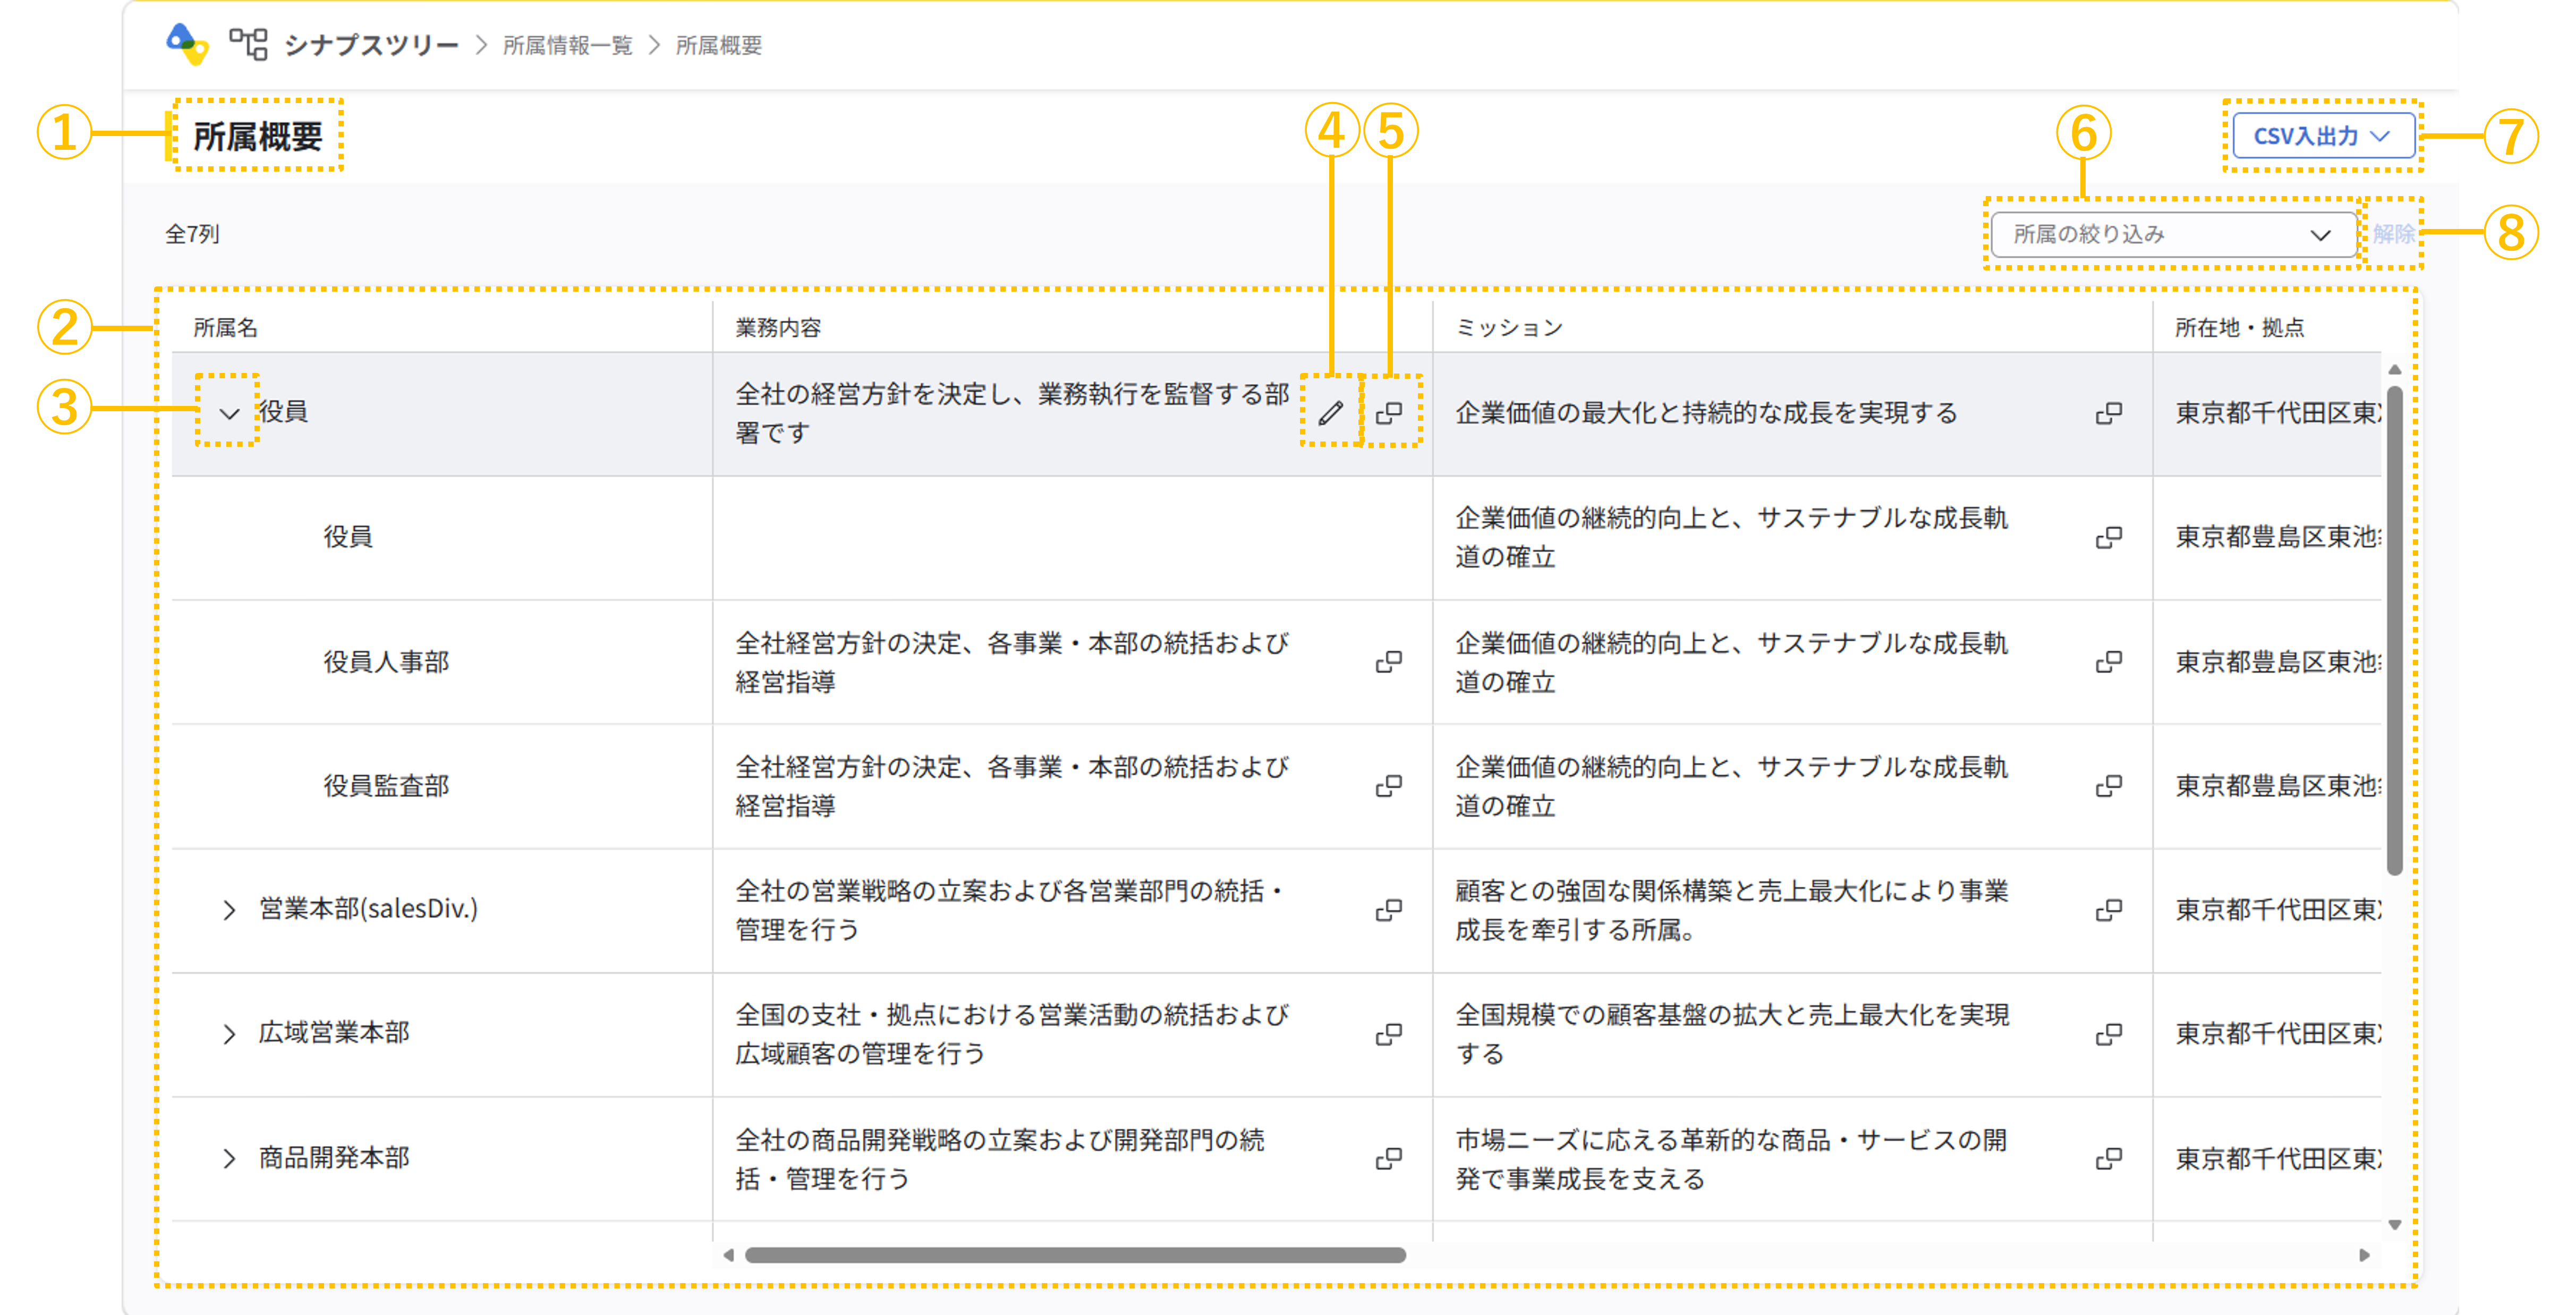
Task: Click the 所在地・拠点 column header
Action: pyautogui.click(x=2239, y=328)
